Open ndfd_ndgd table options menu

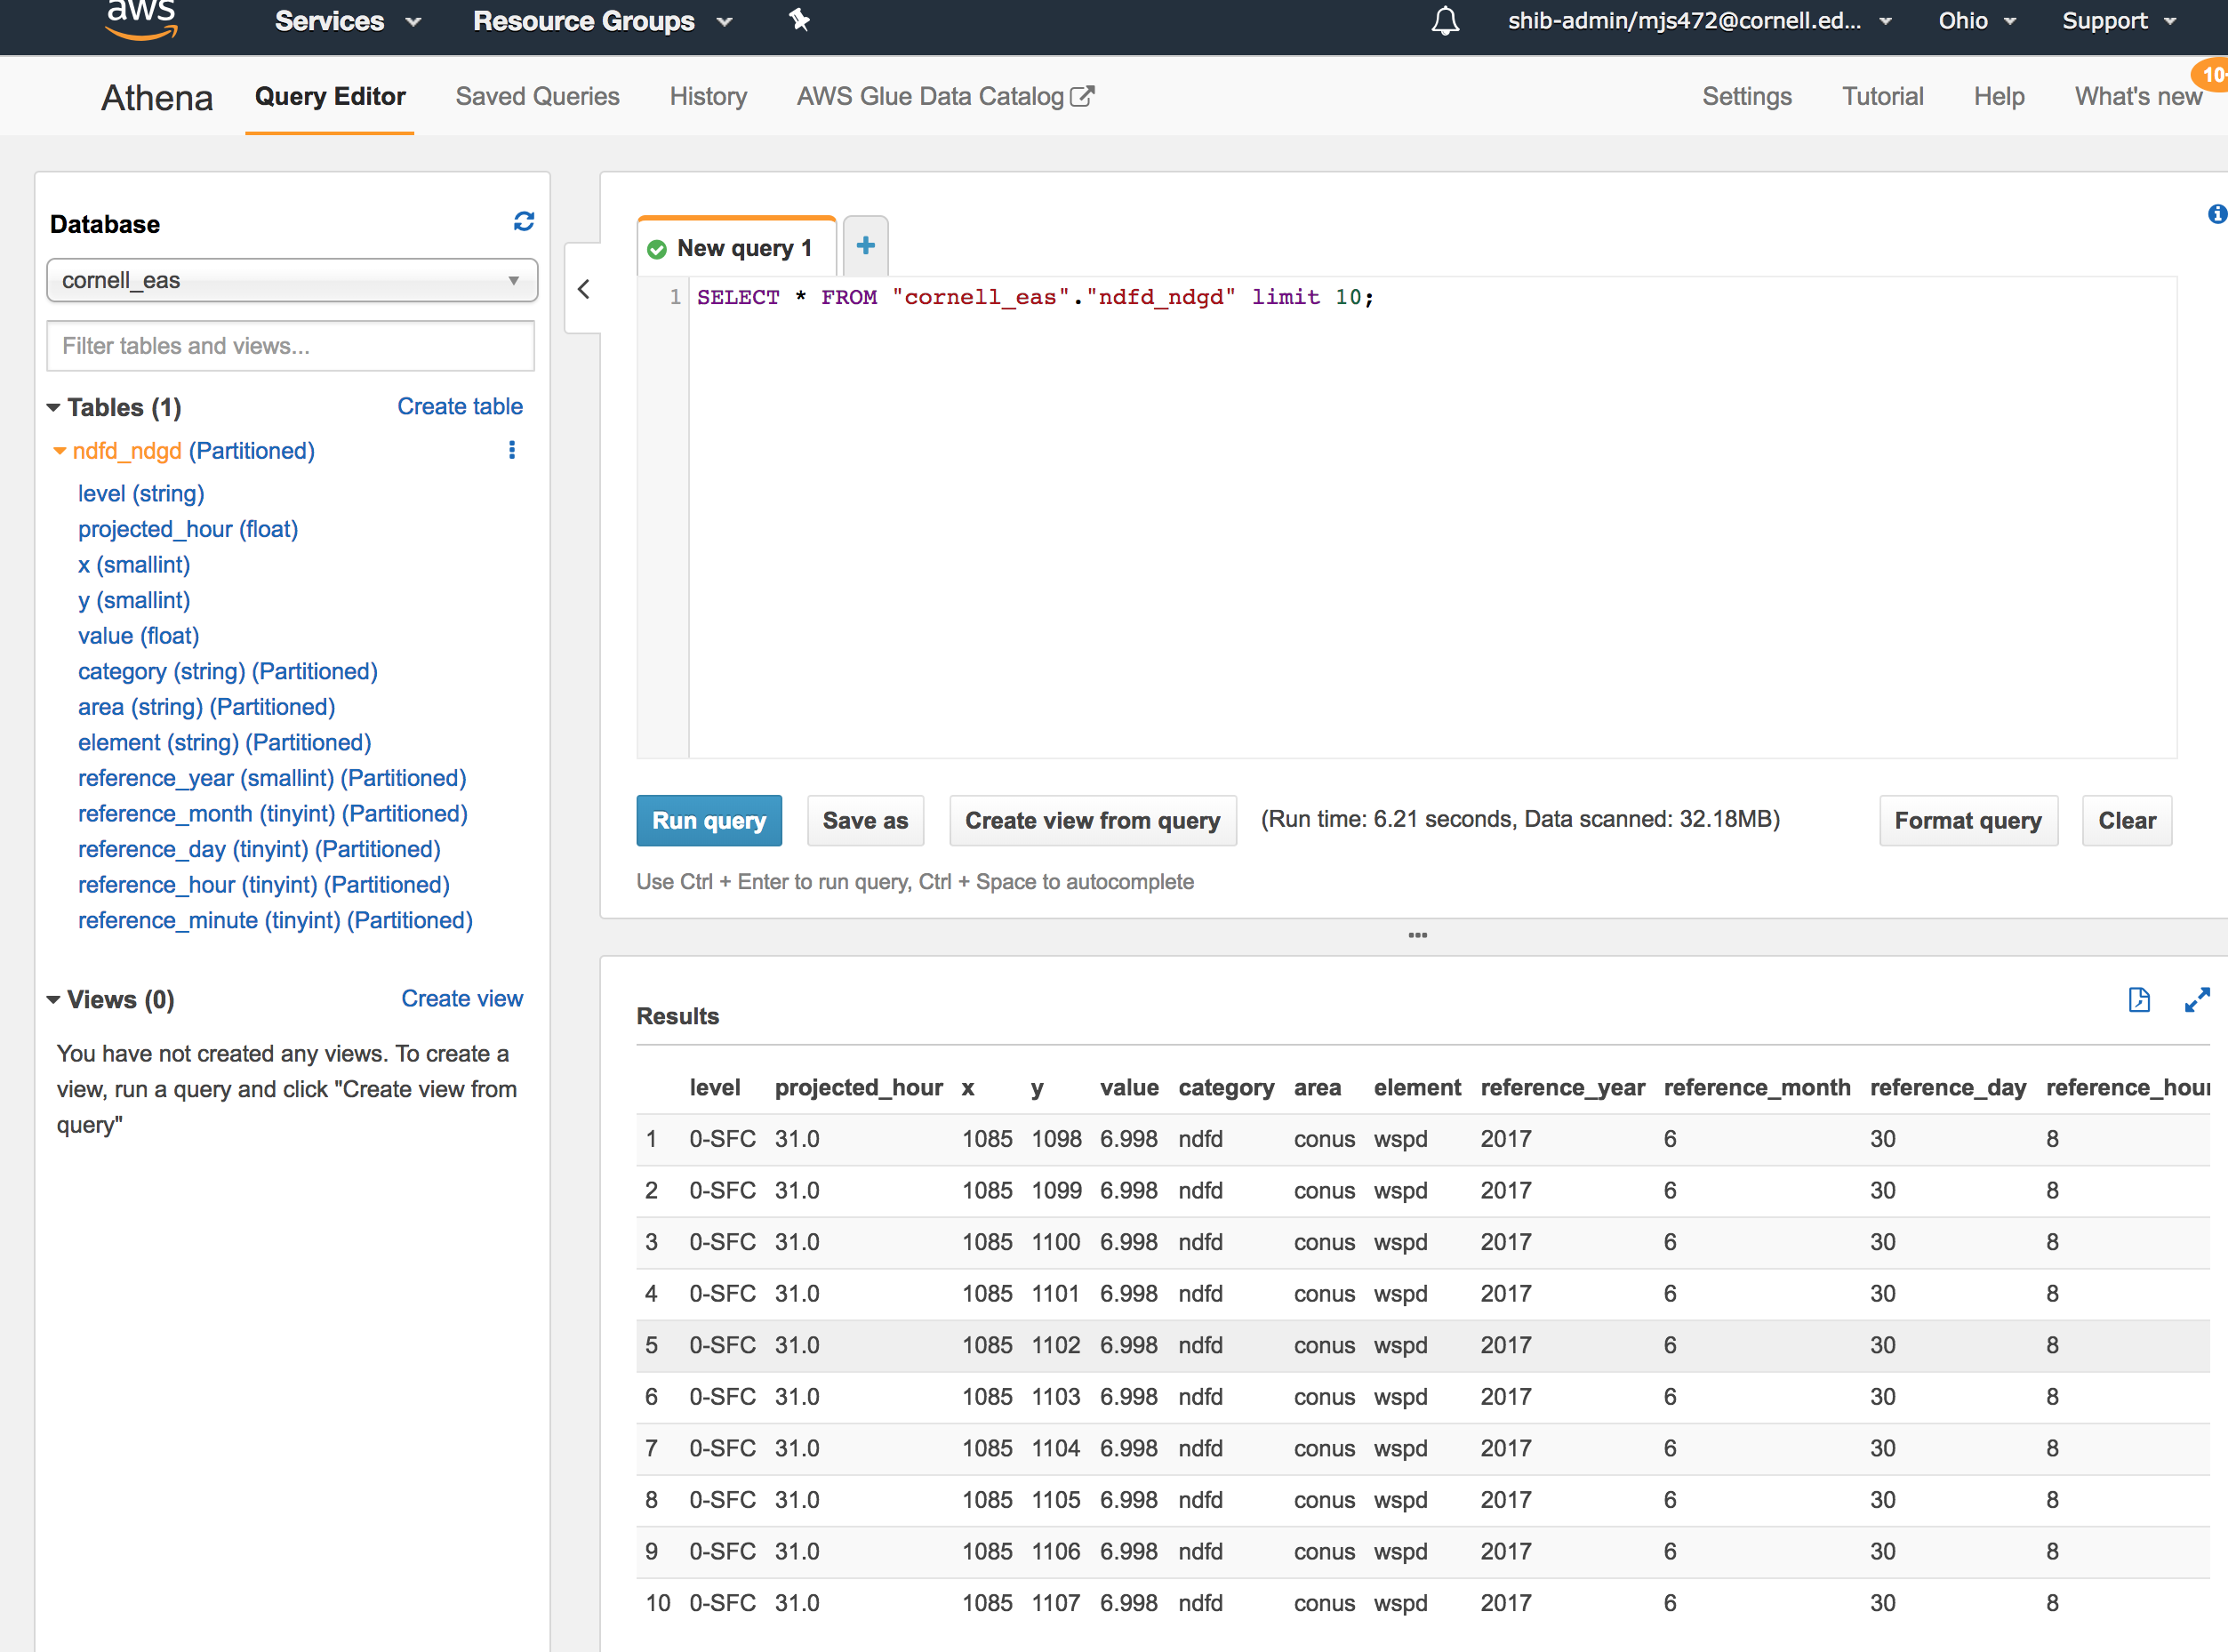click(512, 450)
